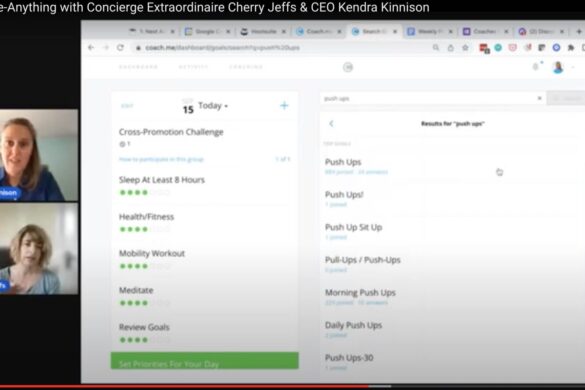Screen dimensions: 585x390
Task: Reload the page with browser refresh icon
Action: pyautogui.click(x=120, y=48)
